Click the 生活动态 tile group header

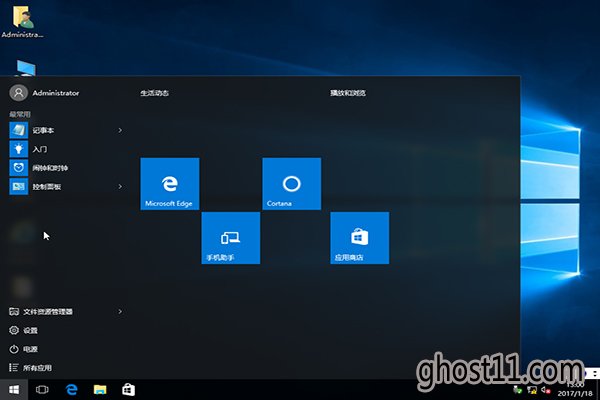coord(155,93)
